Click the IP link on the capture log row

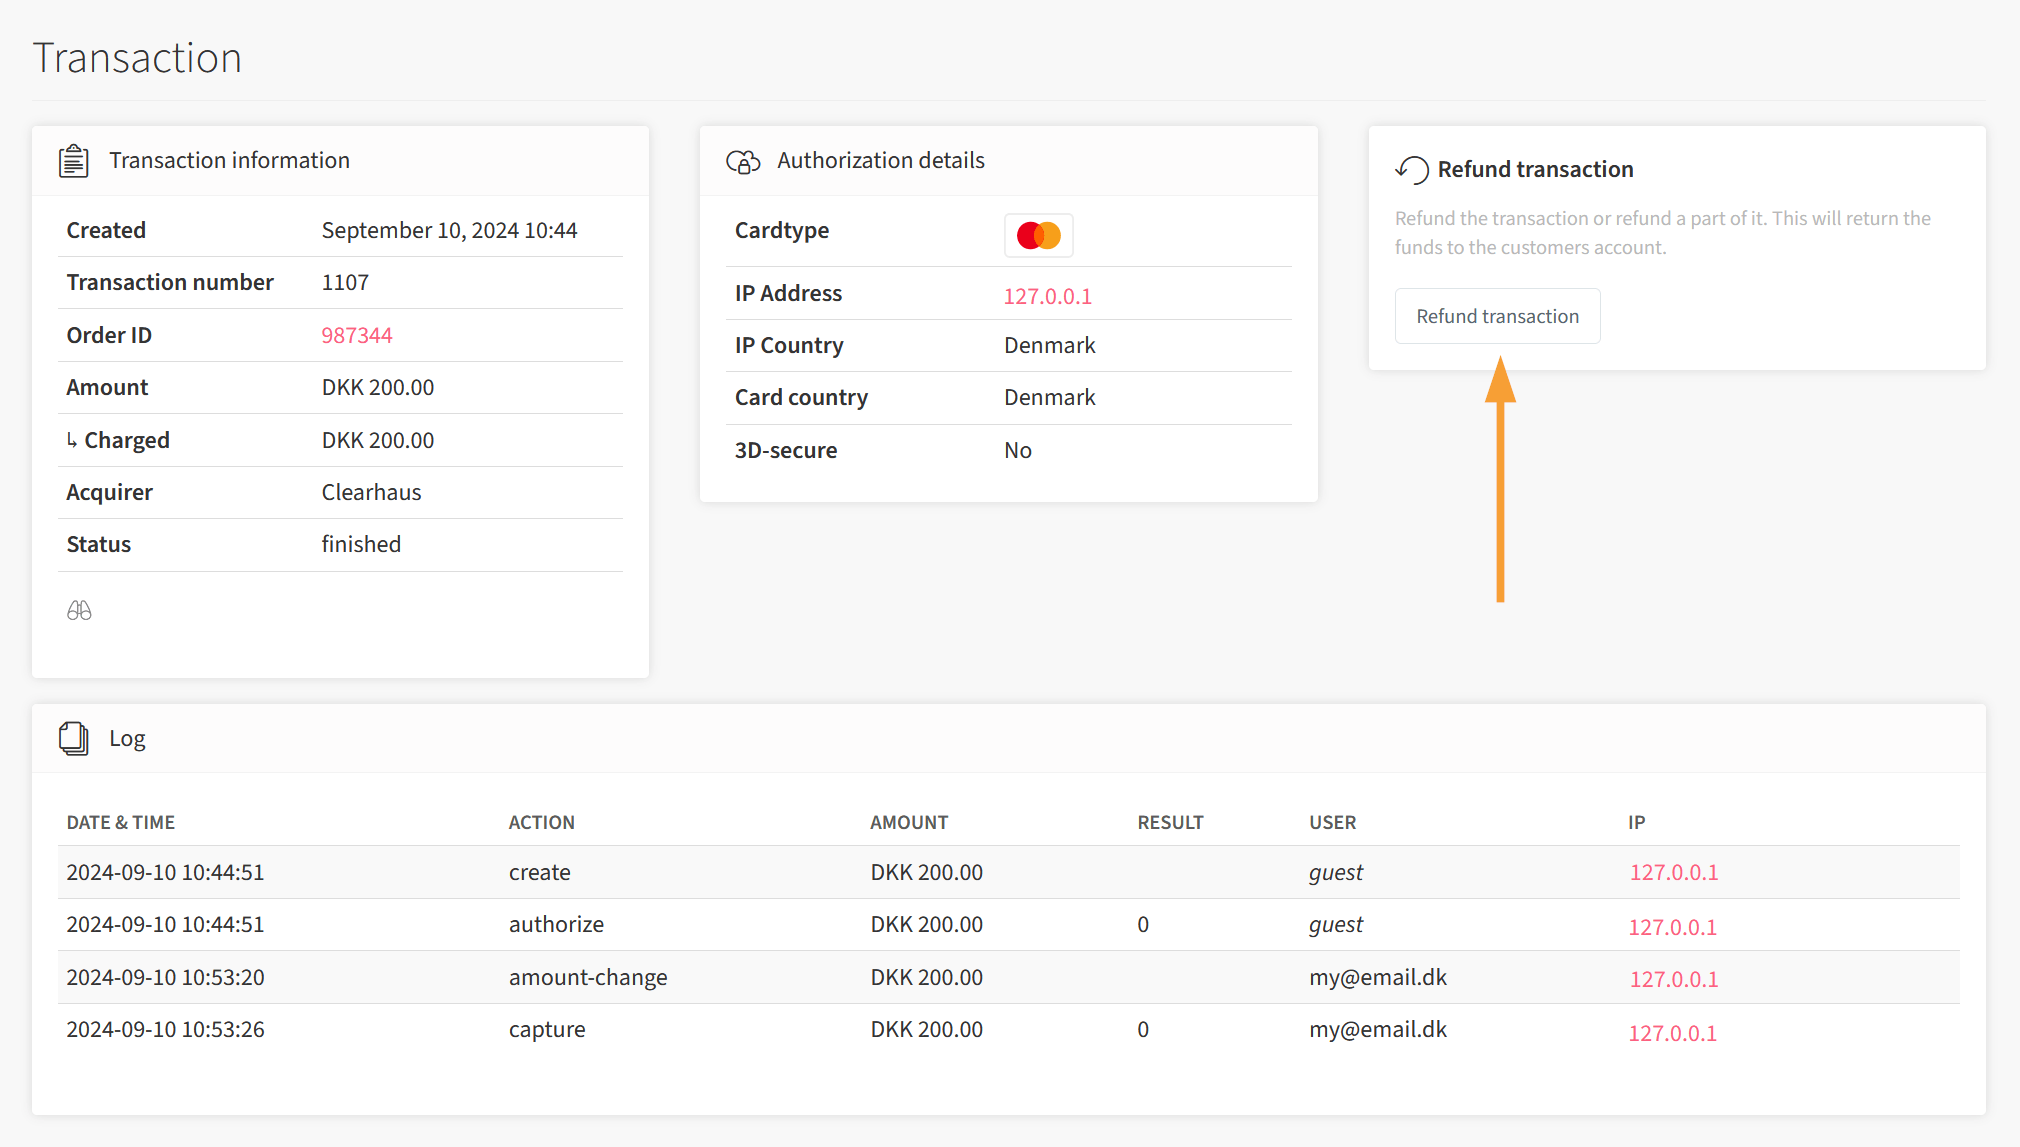1672,1032
